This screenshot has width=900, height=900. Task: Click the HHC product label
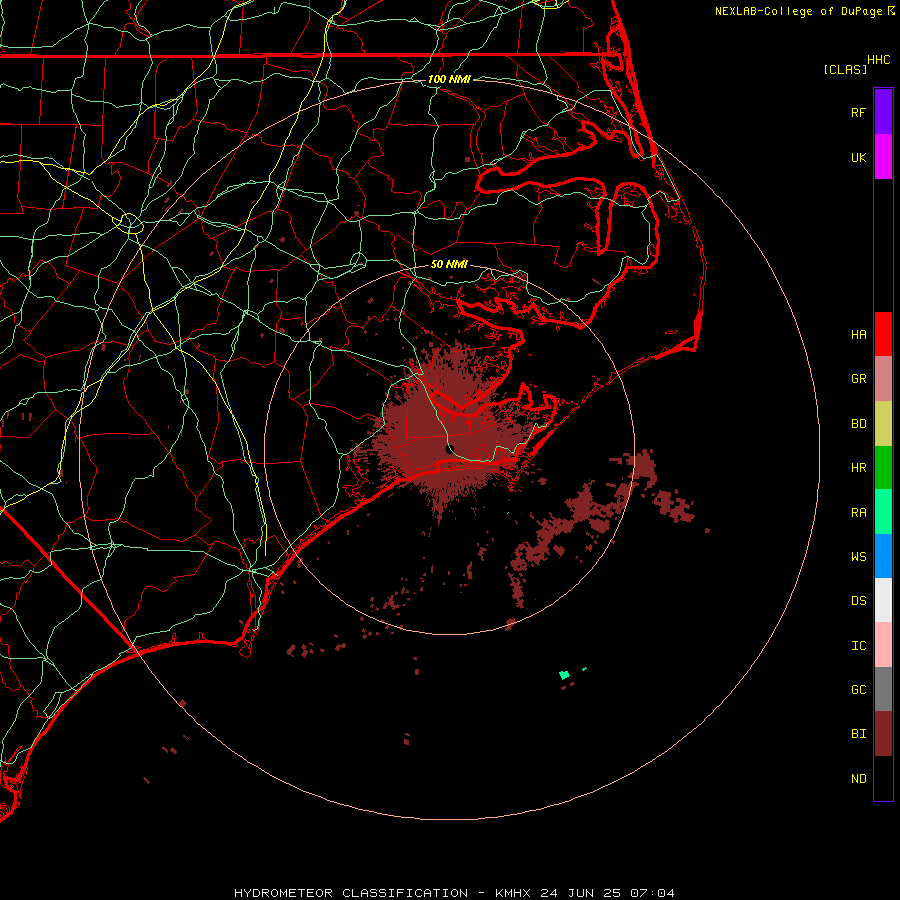coord(878,60)
